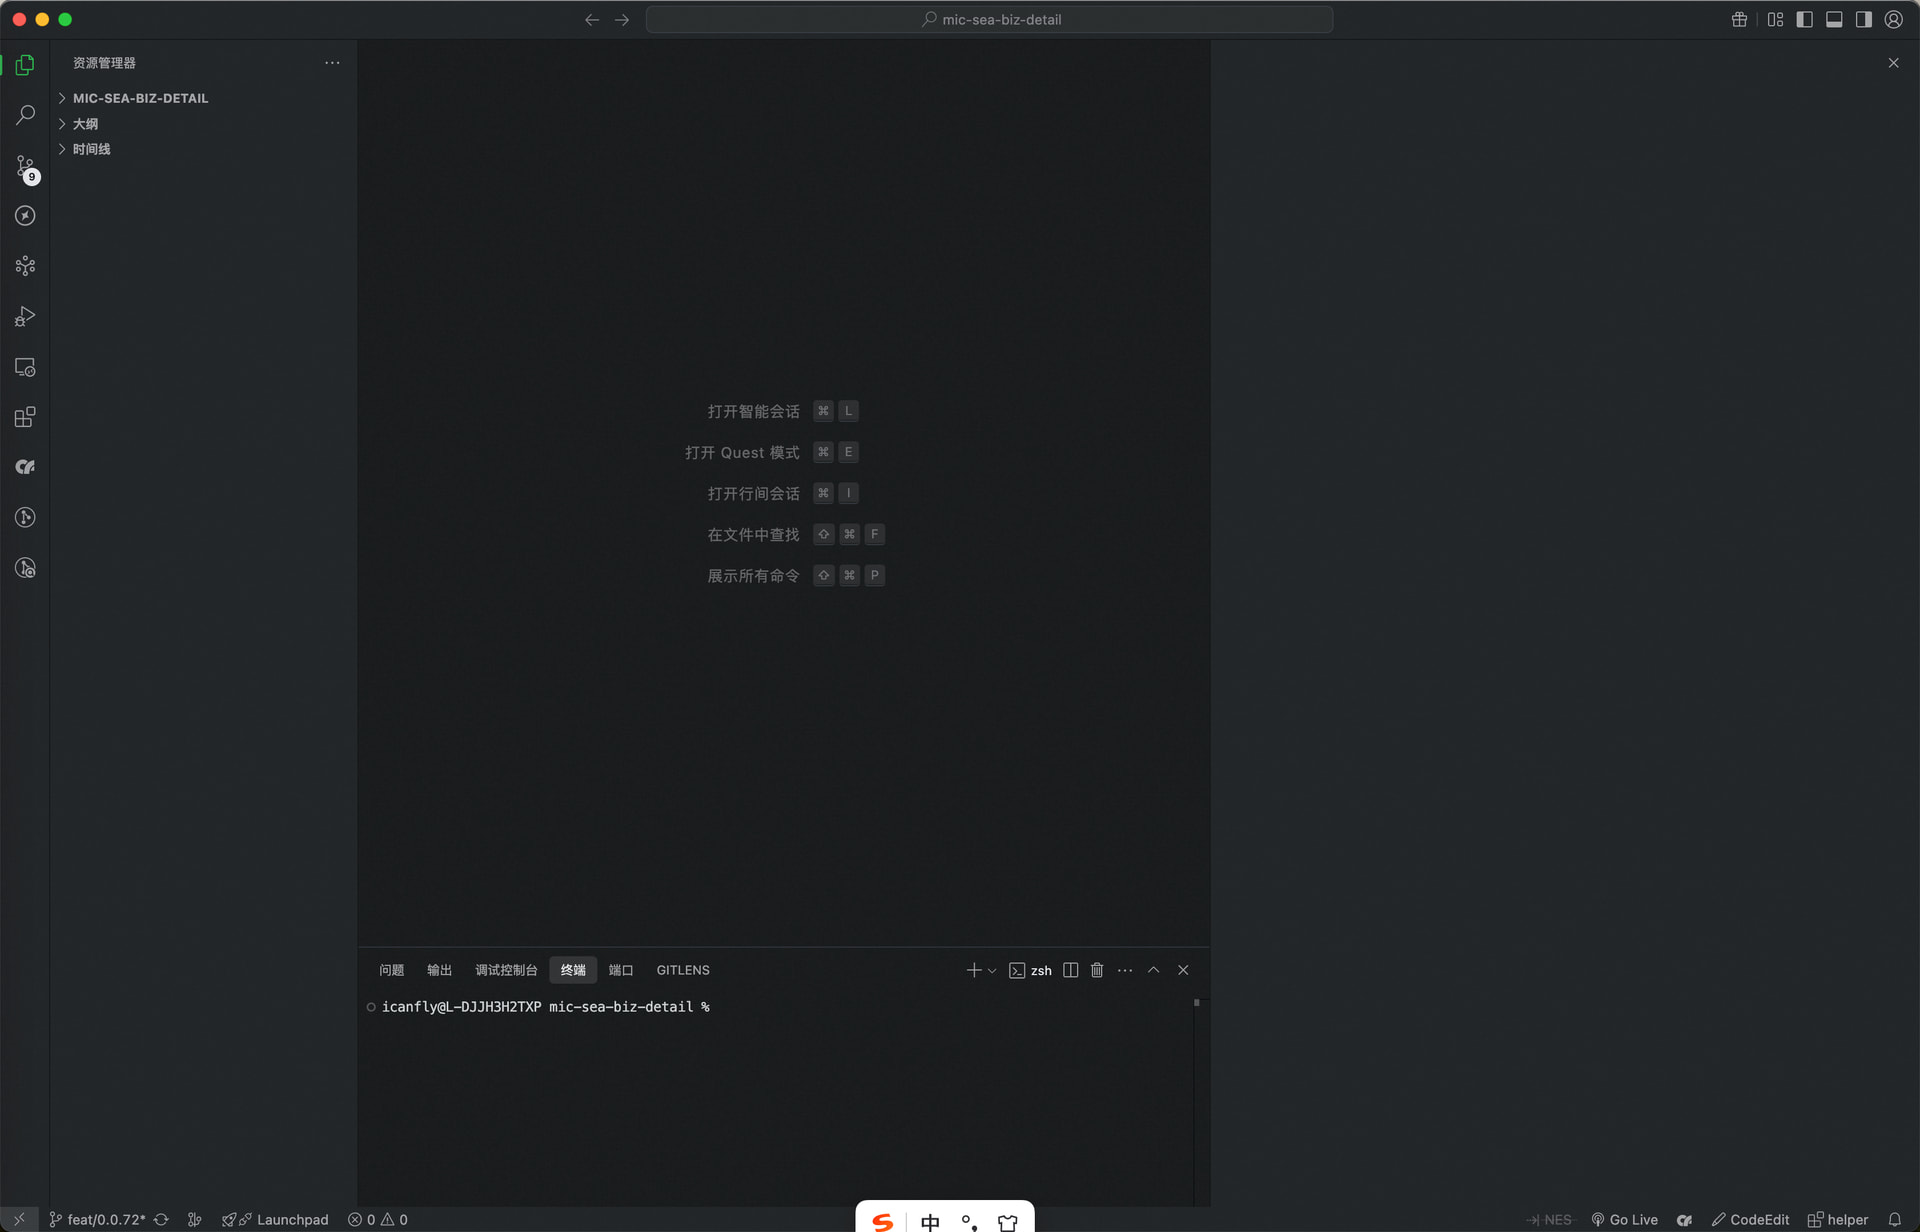Click Go Live in status bar
This screenshot has width=1920, height=1232.
point(1625,1219)
